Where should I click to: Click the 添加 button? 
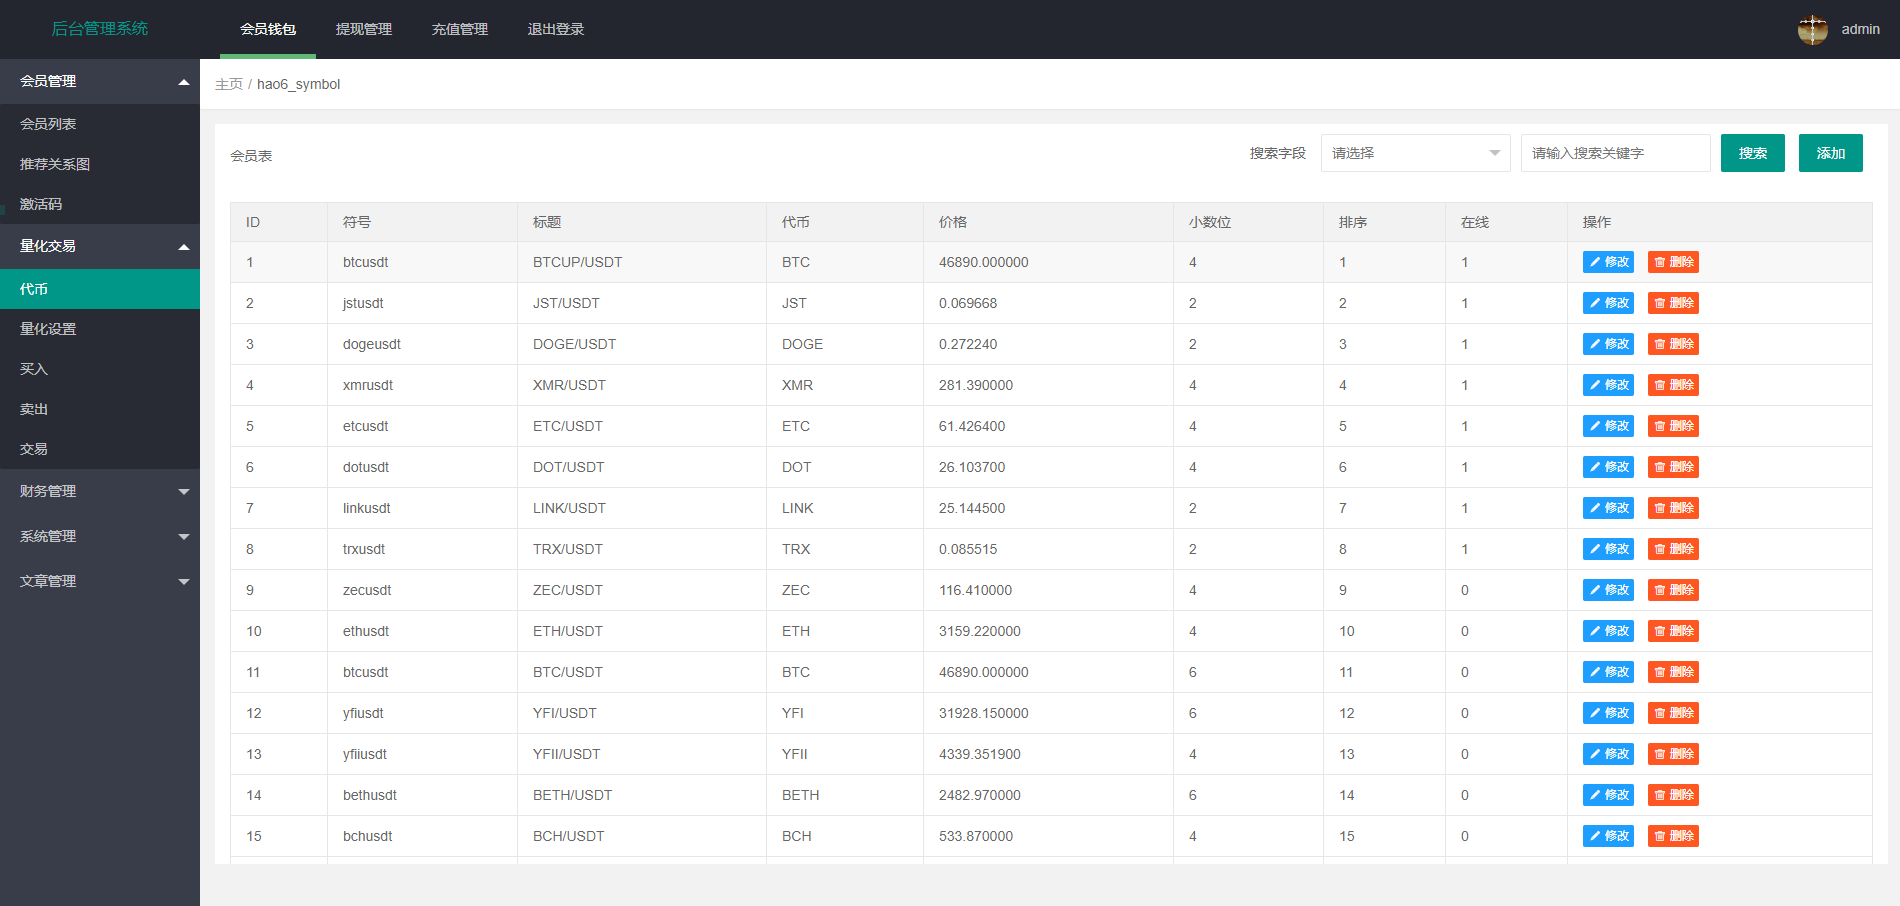pyautogui.click(x=1830, y=153)
